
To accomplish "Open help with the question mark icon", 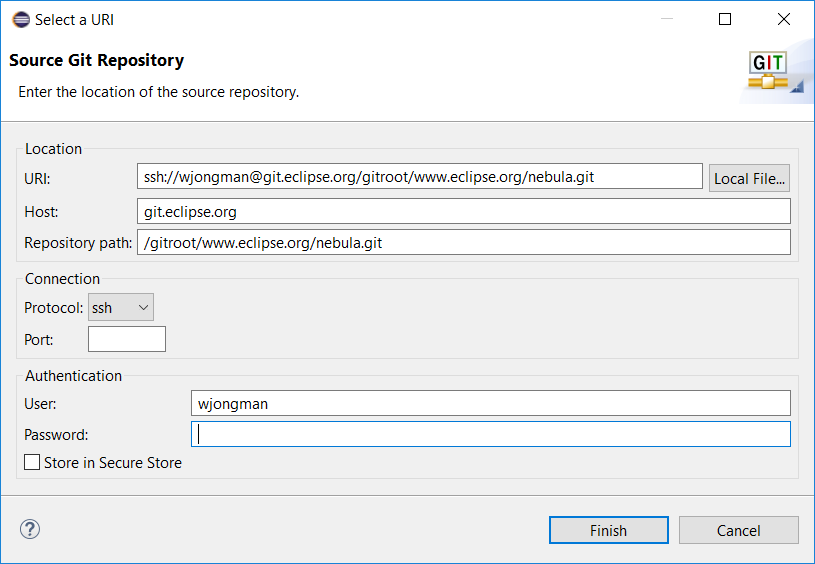I will [30, 529].
